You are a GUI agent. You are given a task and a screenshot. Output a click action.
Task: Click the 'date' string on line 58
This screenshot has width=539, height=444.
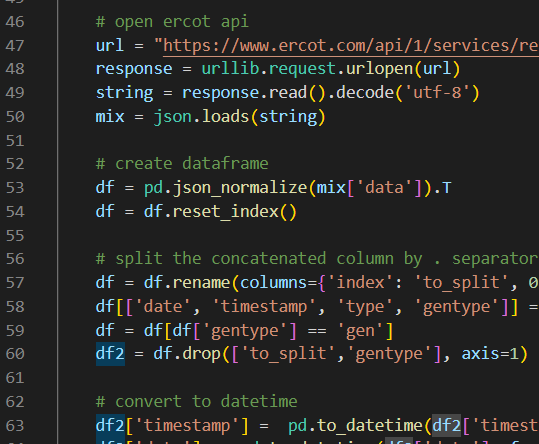tap(163, 307)
